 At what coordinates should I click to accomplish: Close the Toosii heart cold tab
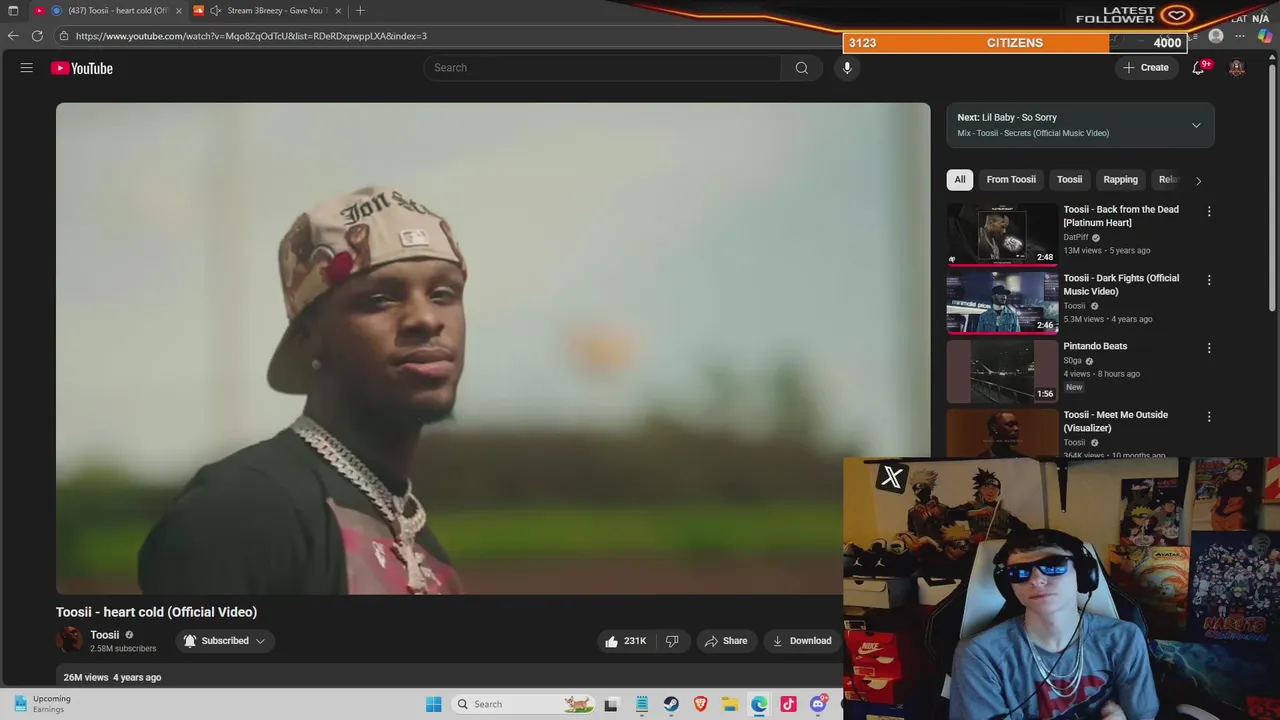(178, 11)
